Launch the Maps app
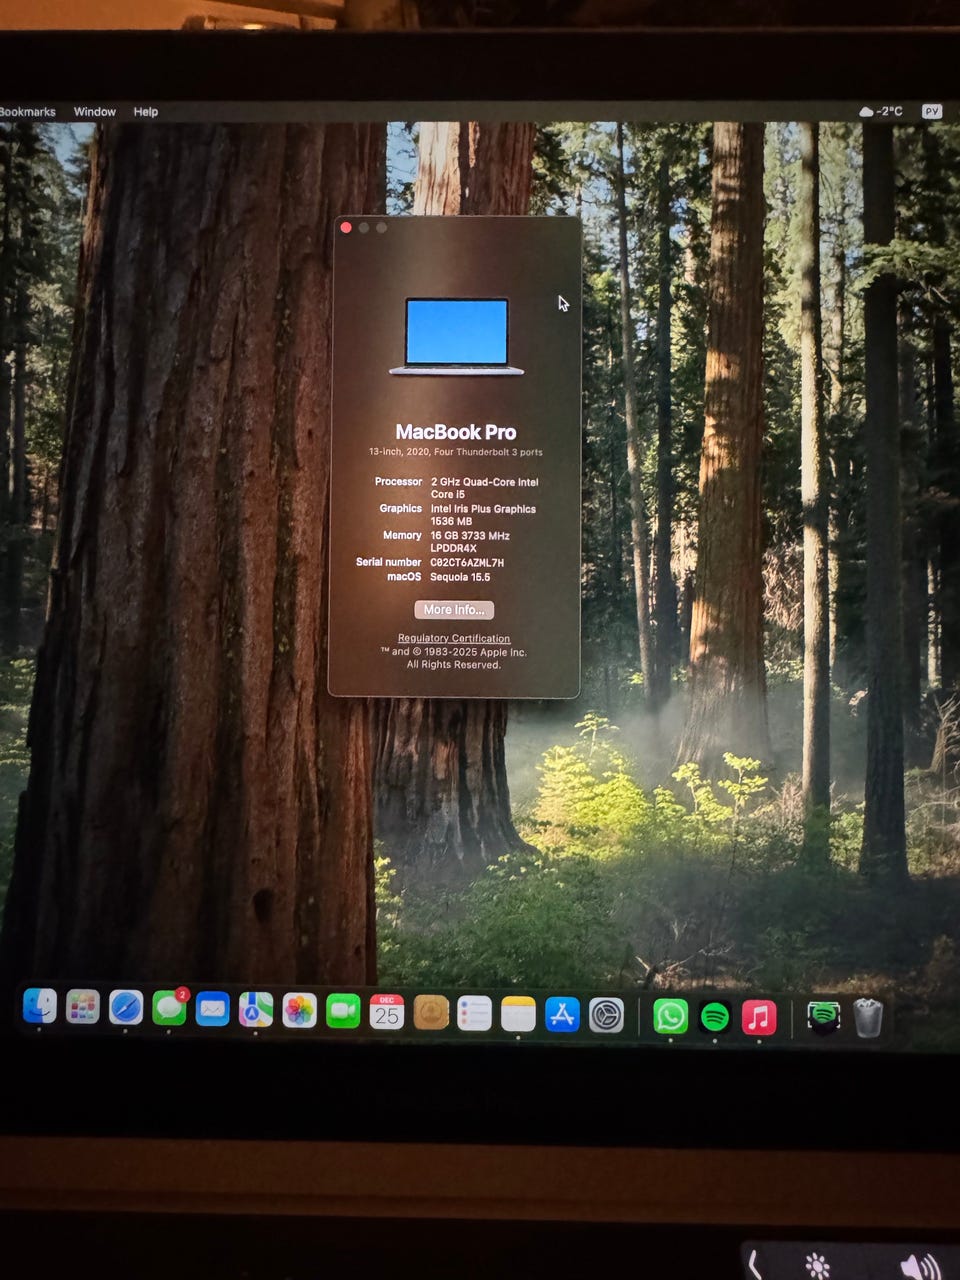 pos(256,1010)
